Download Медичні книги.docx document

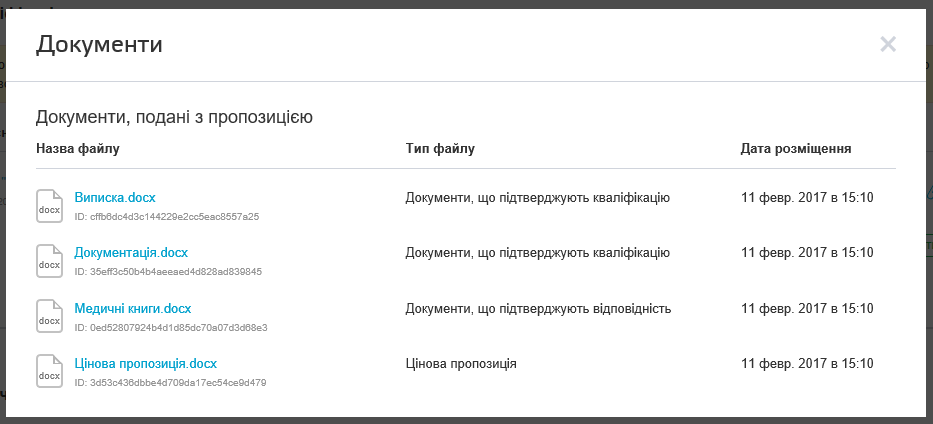pos(133,308)
